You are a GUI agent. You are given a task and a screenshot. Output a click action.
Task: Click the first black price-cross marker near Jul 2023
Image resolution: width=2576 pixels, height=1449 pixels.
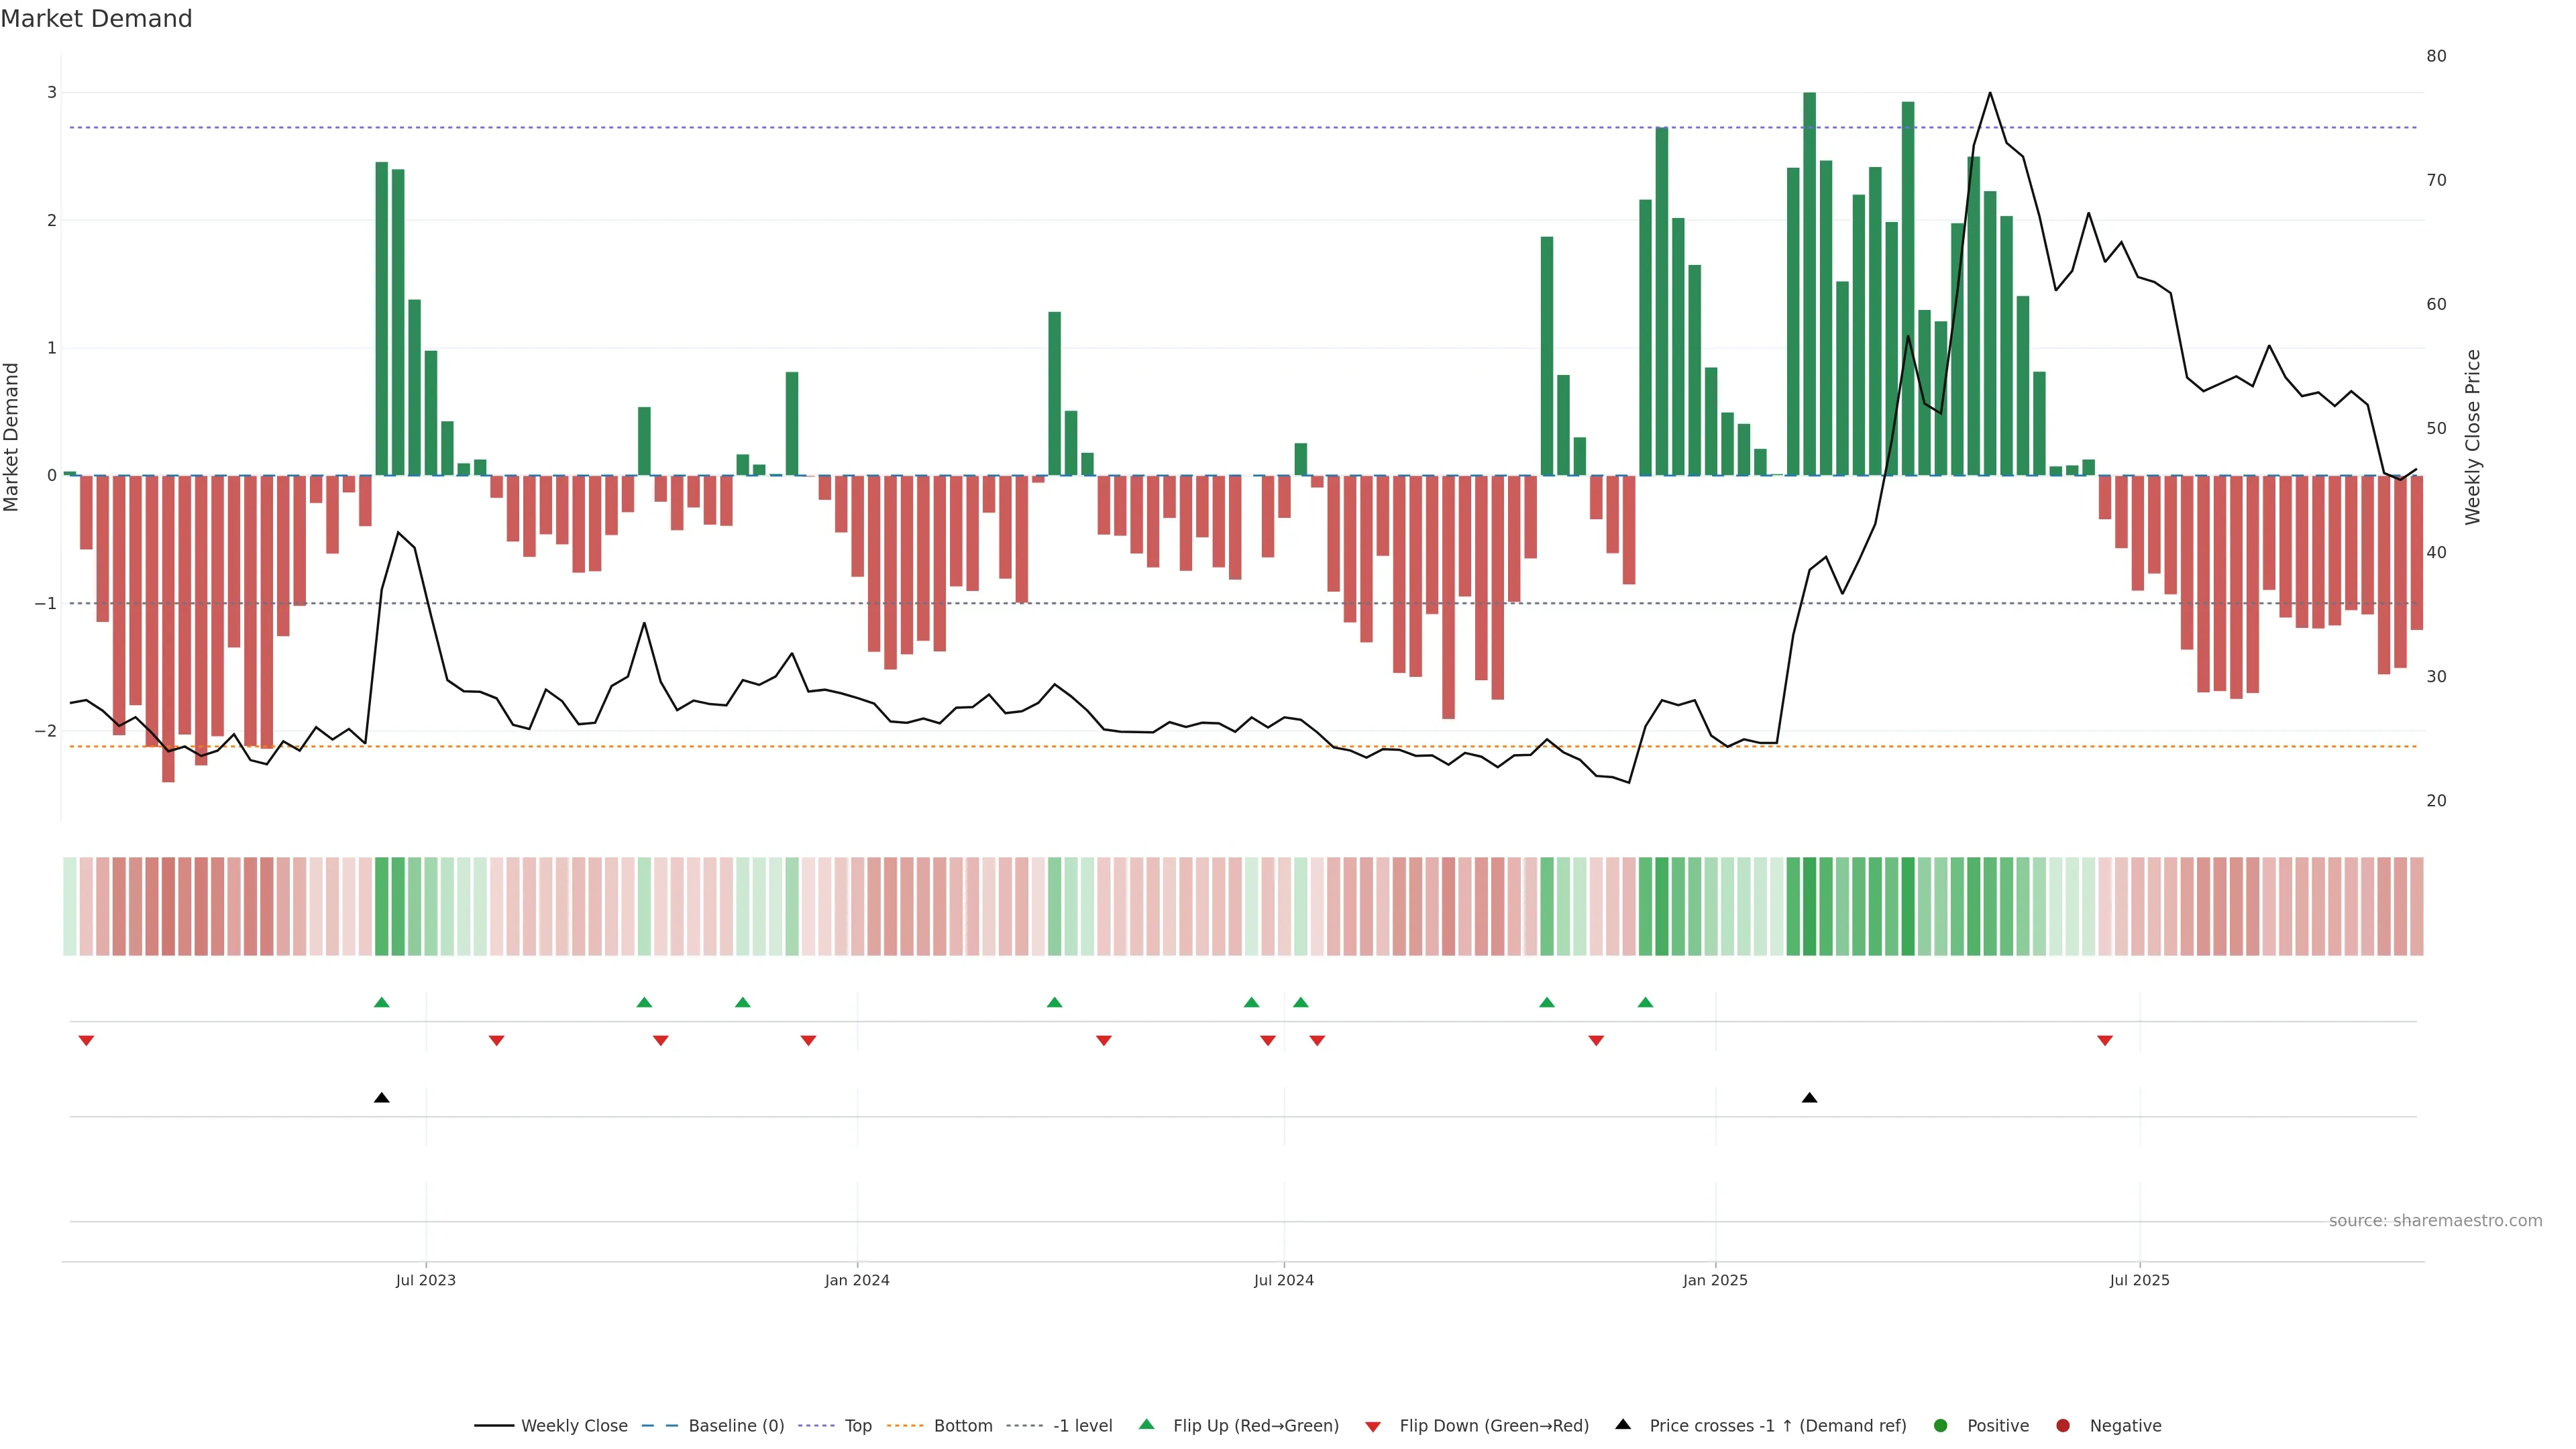[x=381, y=1098]
